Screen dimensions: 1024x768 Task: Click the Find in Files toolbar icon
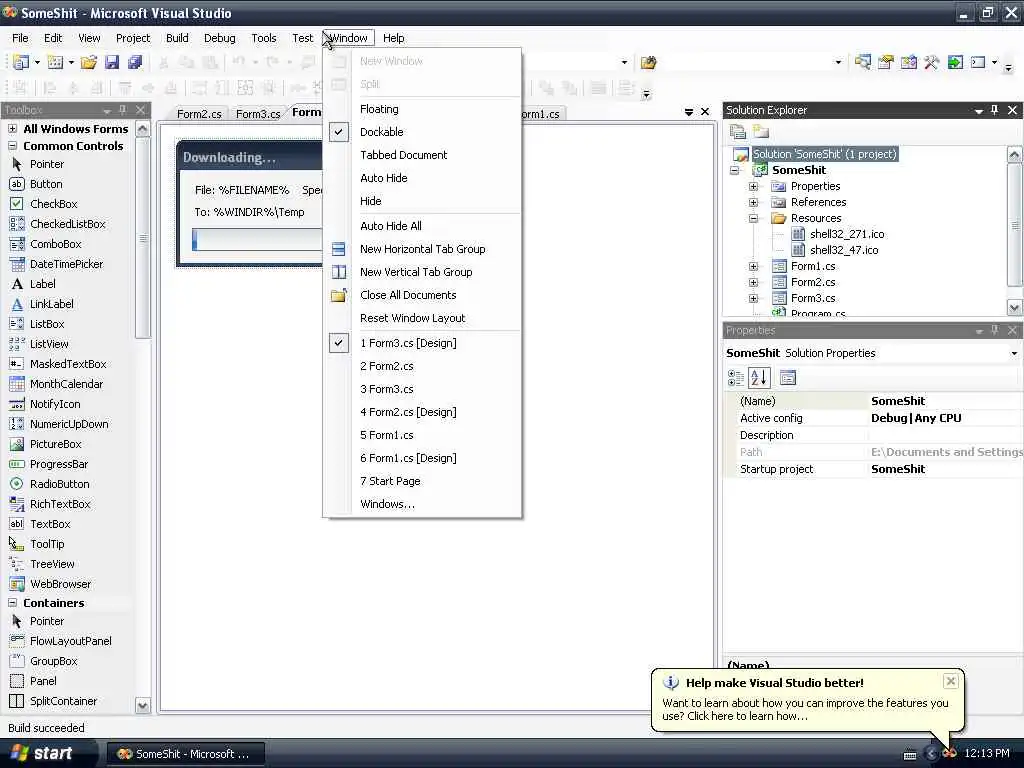648,63
